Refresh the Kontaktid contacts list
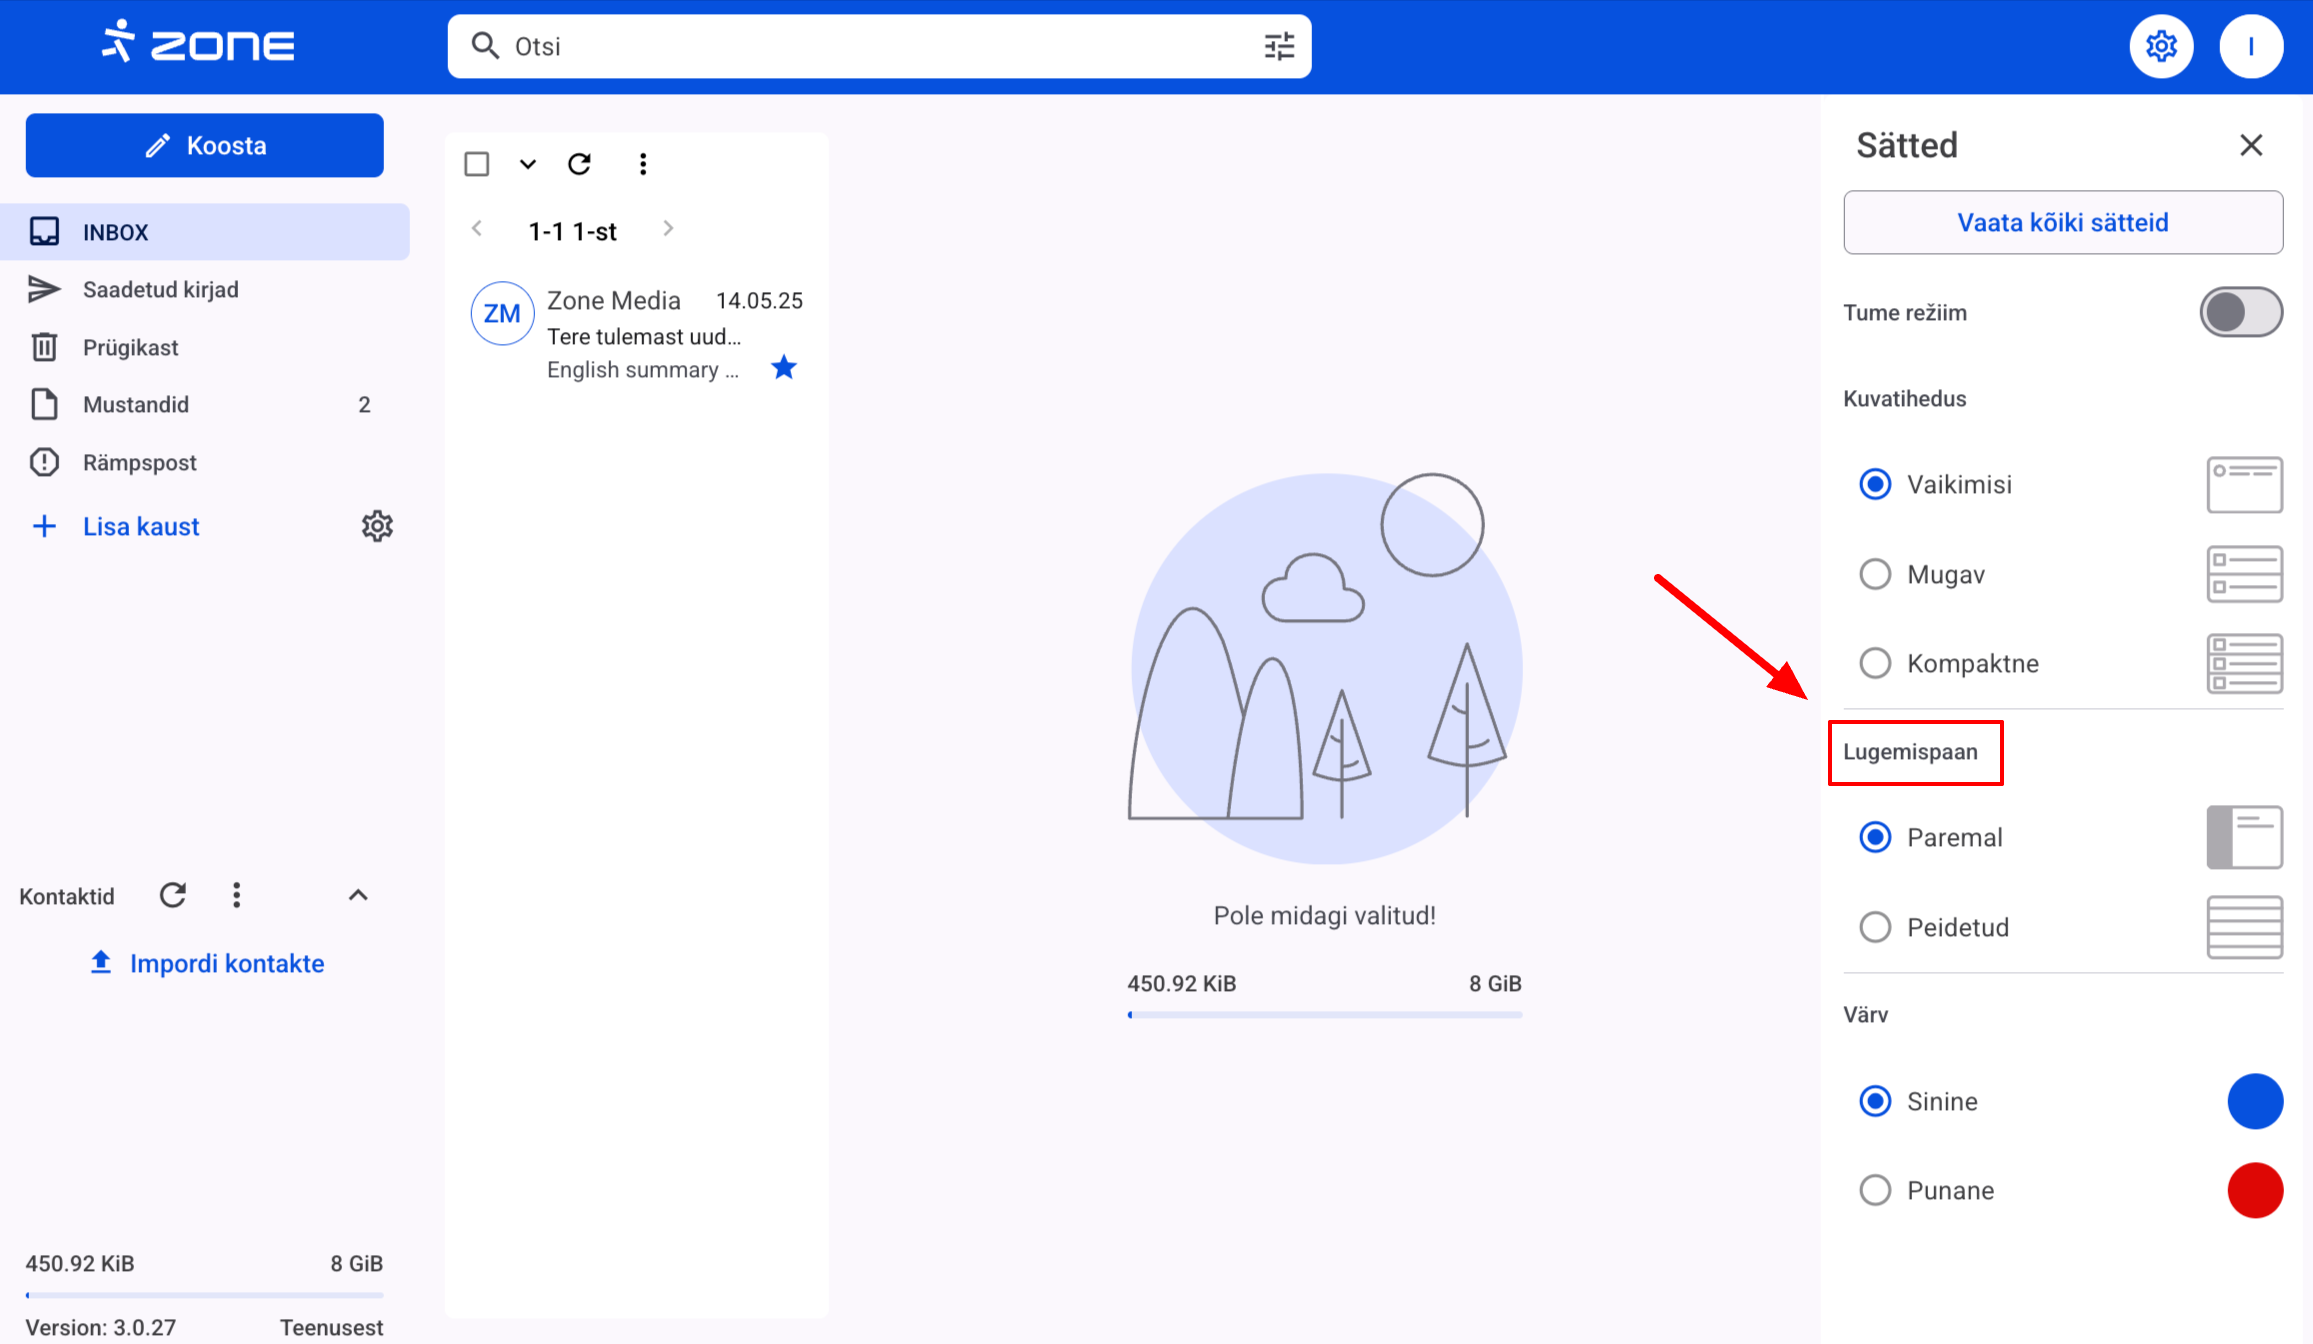 tap(173, 895)
